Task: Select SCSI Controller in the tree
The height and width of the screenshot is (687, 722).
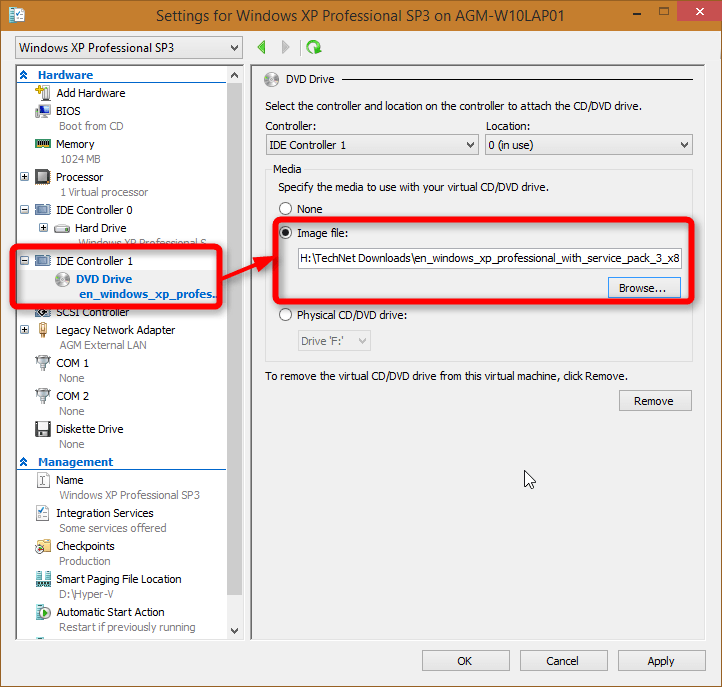Action: (x=92, y=312)
